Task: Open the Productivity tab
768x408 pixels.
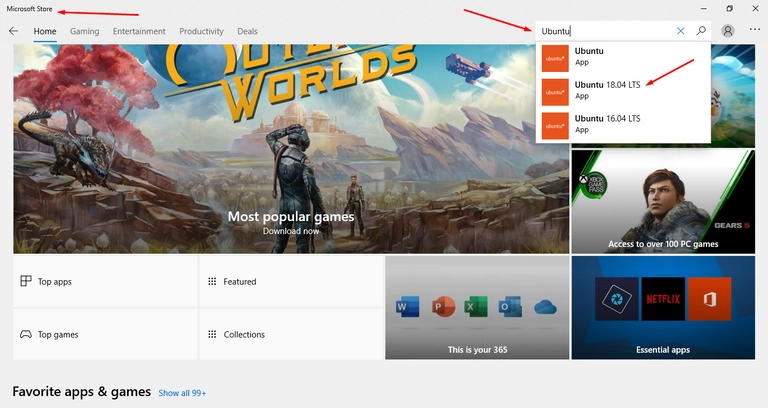Action: click(x=201, y=31)
